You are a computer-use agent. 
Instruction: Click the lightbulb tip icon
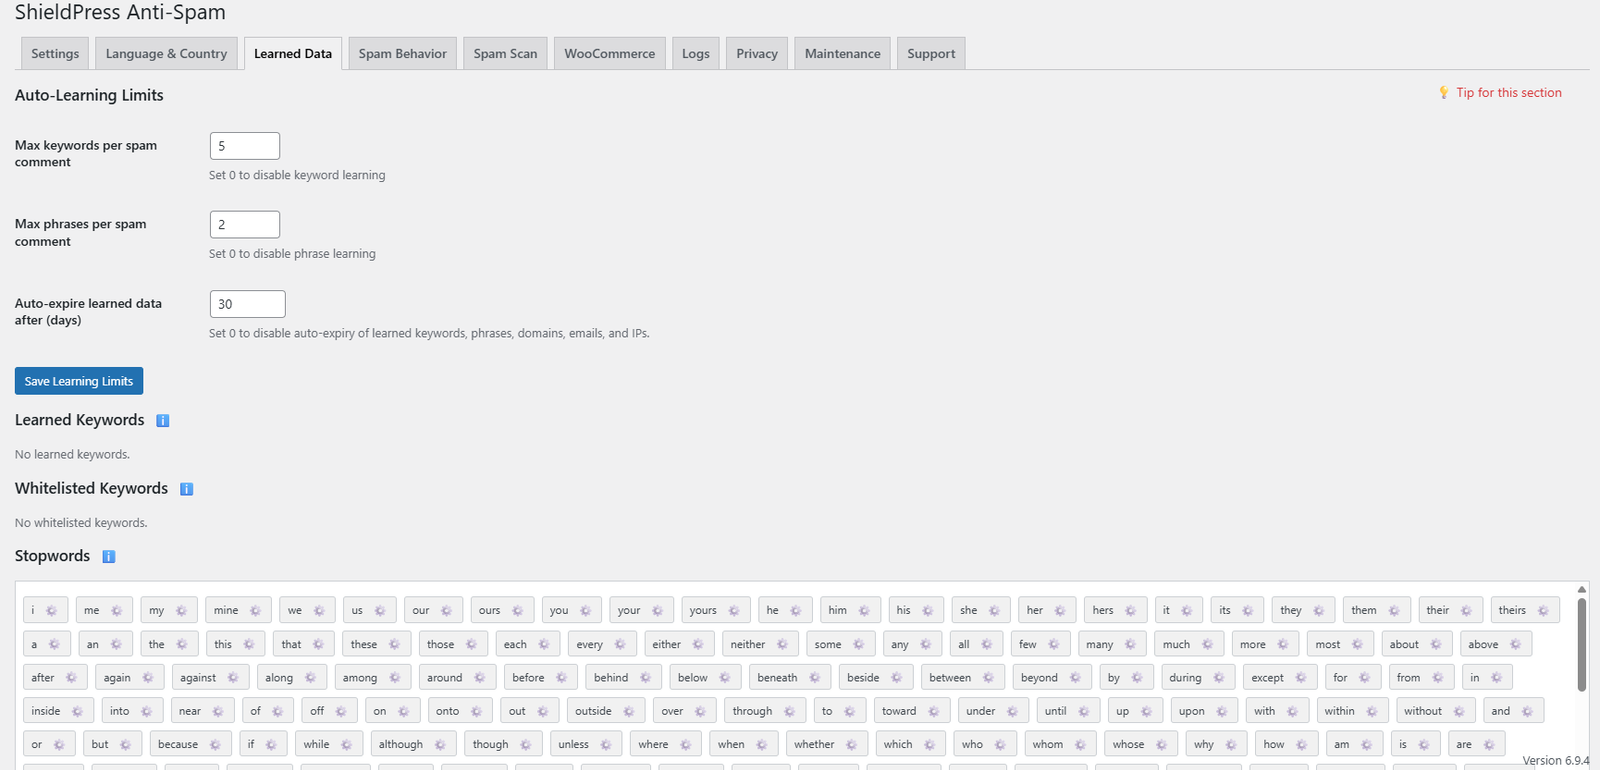click(1443, 92)
